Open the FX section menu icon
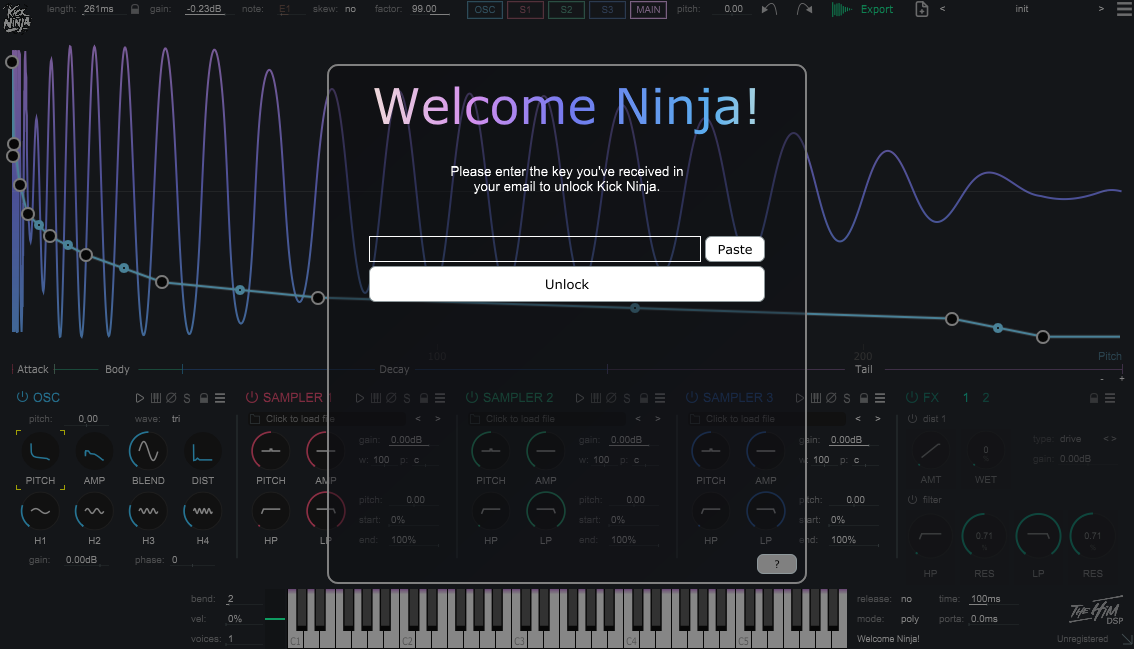Screen dimensions: 1134x649 [x=1109, y=398]
